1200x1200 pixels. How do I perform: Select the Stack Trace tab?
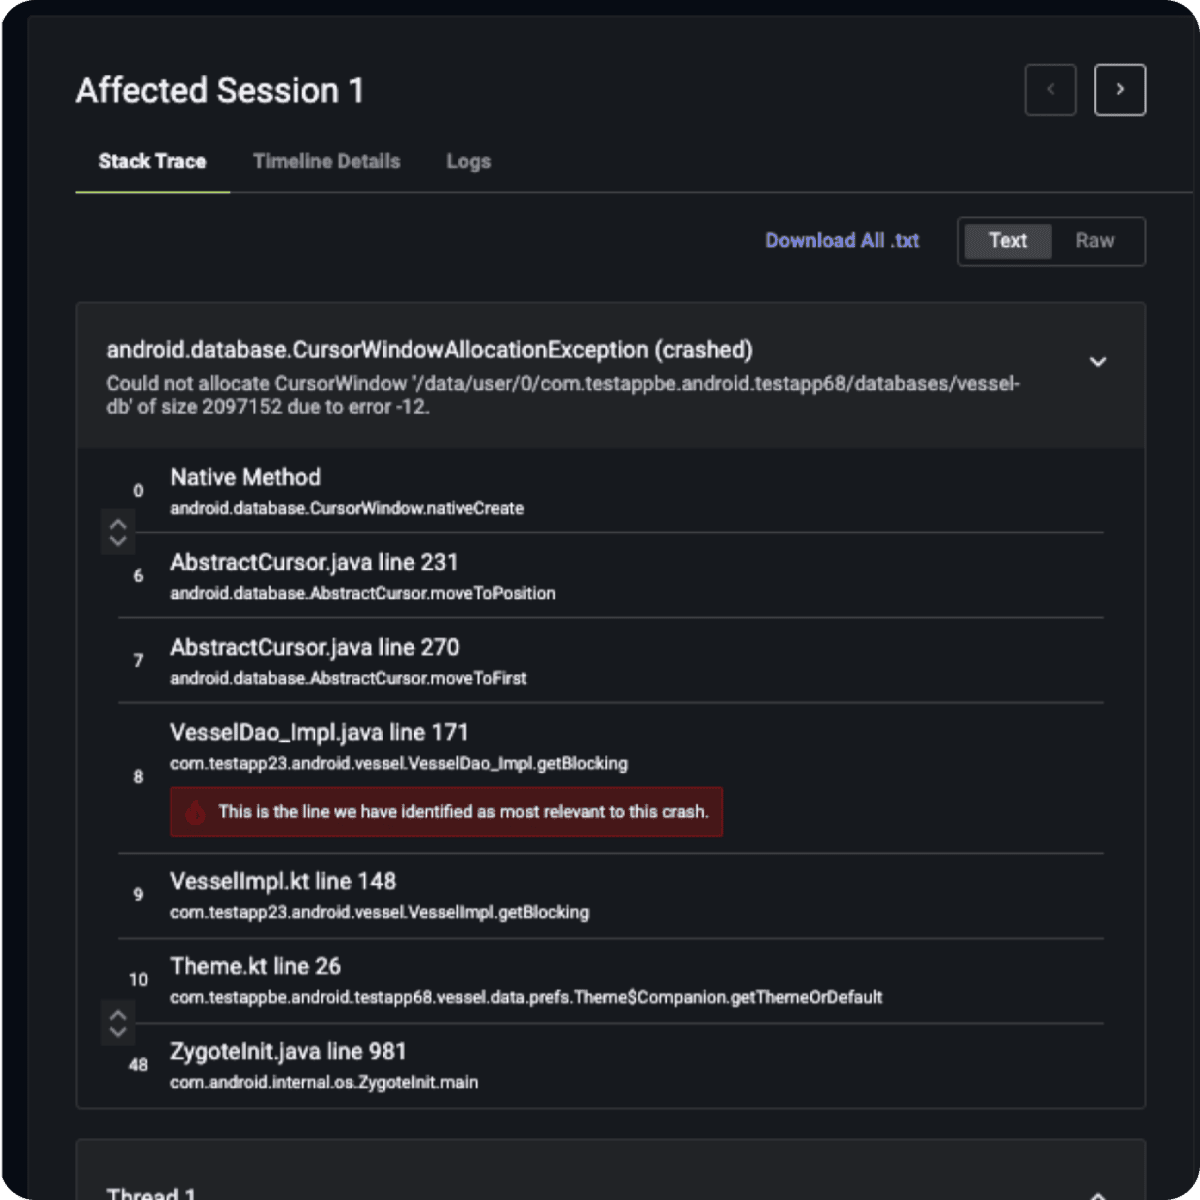point(152,161)
